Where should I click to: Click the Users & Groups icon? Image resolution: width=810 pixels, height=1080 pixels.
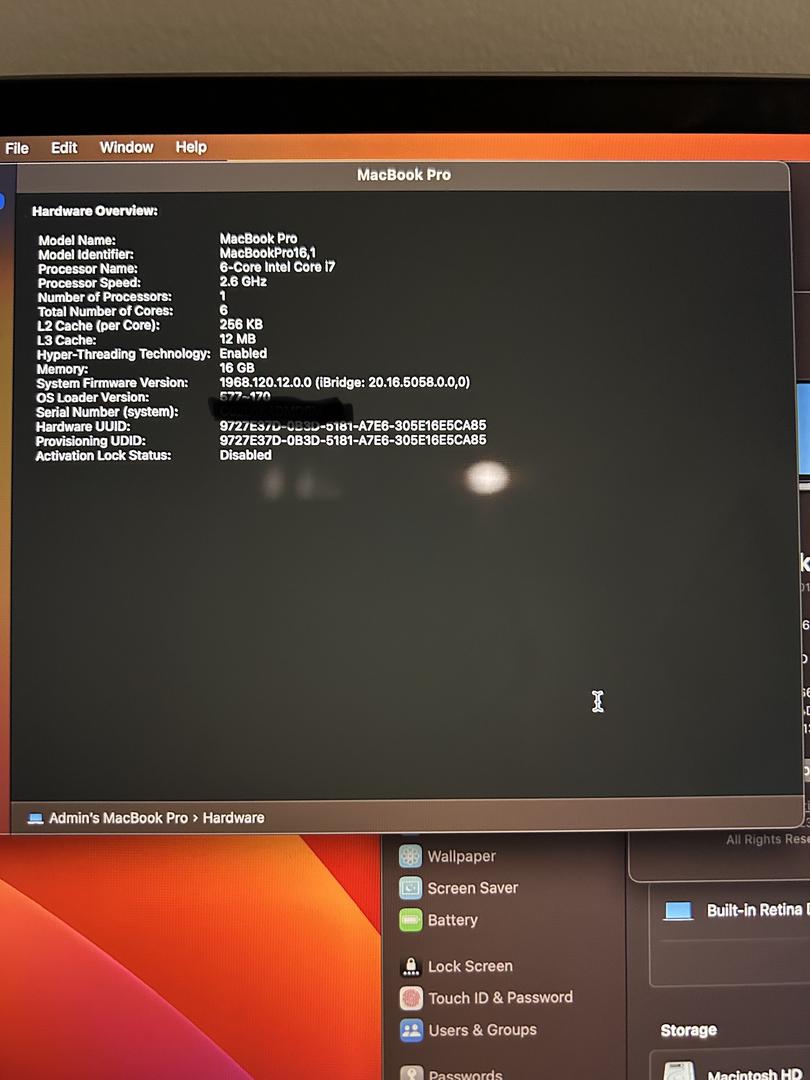coord(411,1030)
